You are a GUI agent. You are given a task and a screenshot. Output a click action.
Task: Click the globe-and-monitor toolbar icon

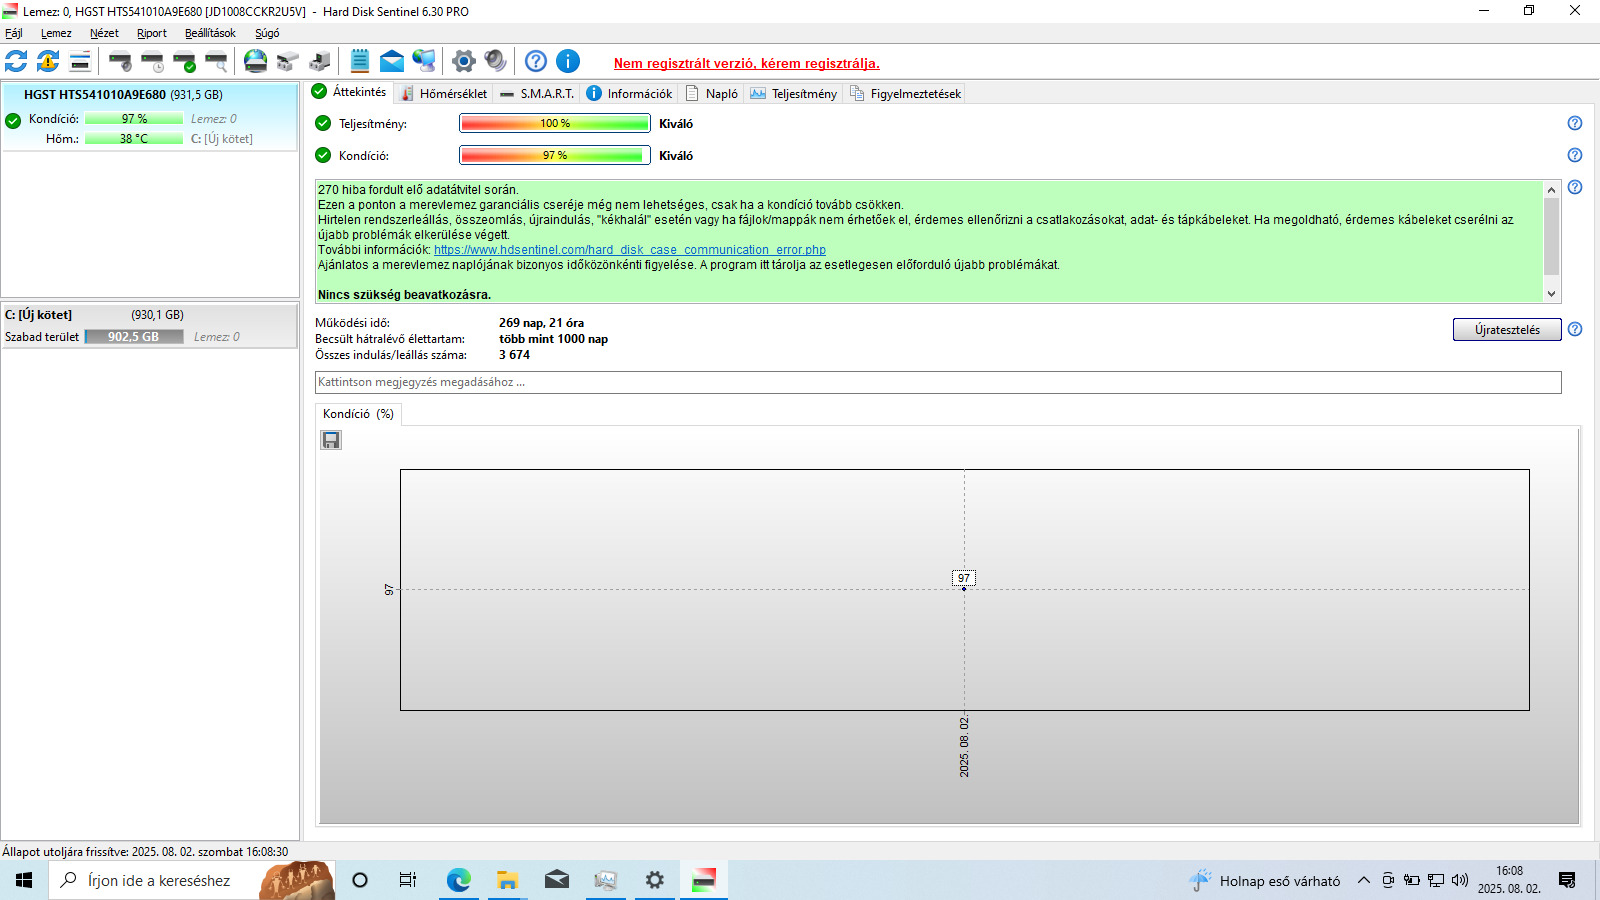pyautogui.click(x=424, y=61)
